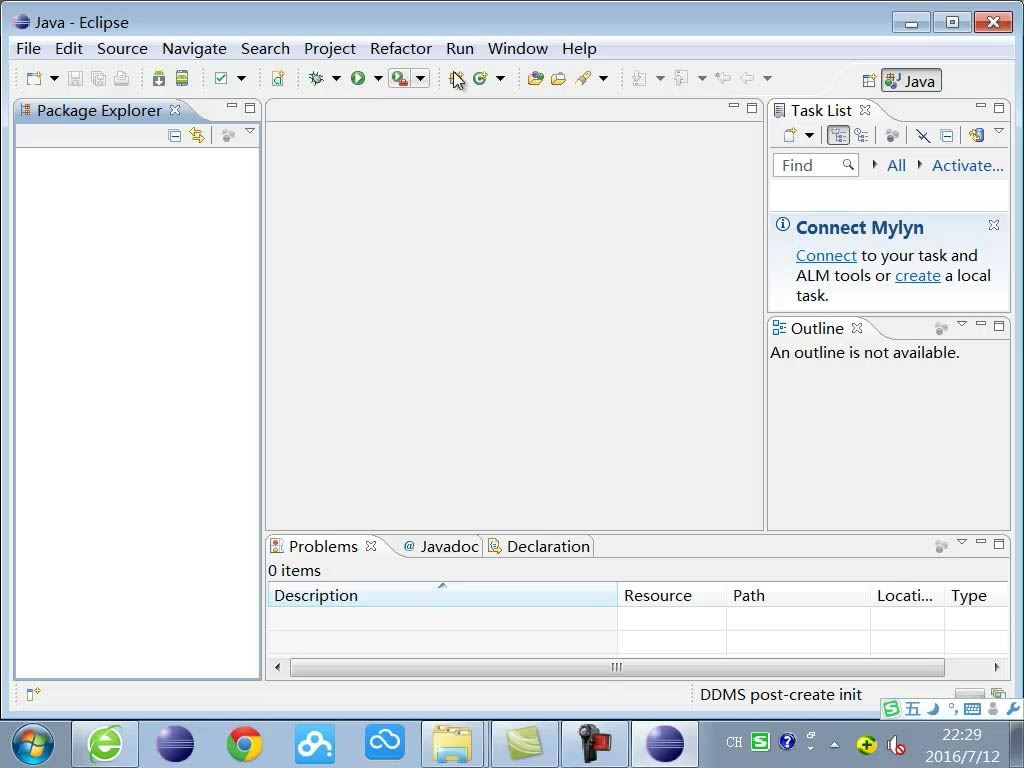Open the Refactor menu
1024x768 pixels.
[400, 48]
